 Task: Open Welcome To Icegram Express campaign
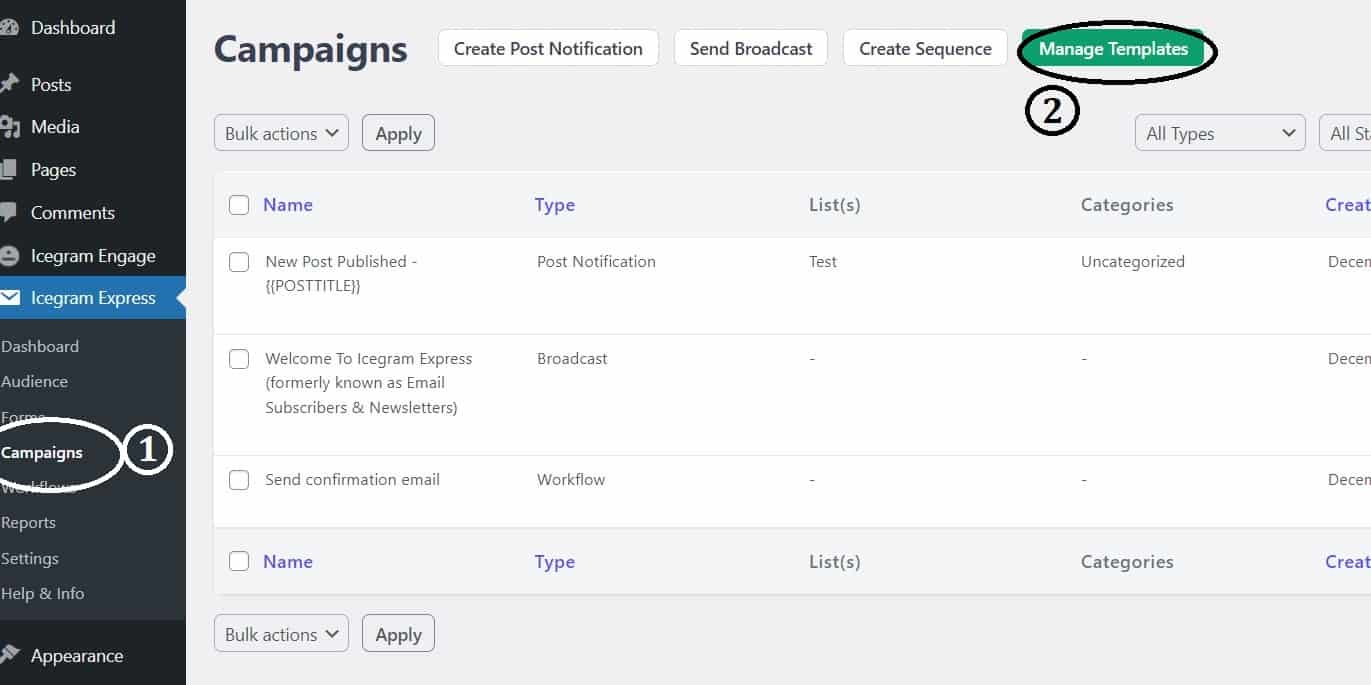pos(368,383)
